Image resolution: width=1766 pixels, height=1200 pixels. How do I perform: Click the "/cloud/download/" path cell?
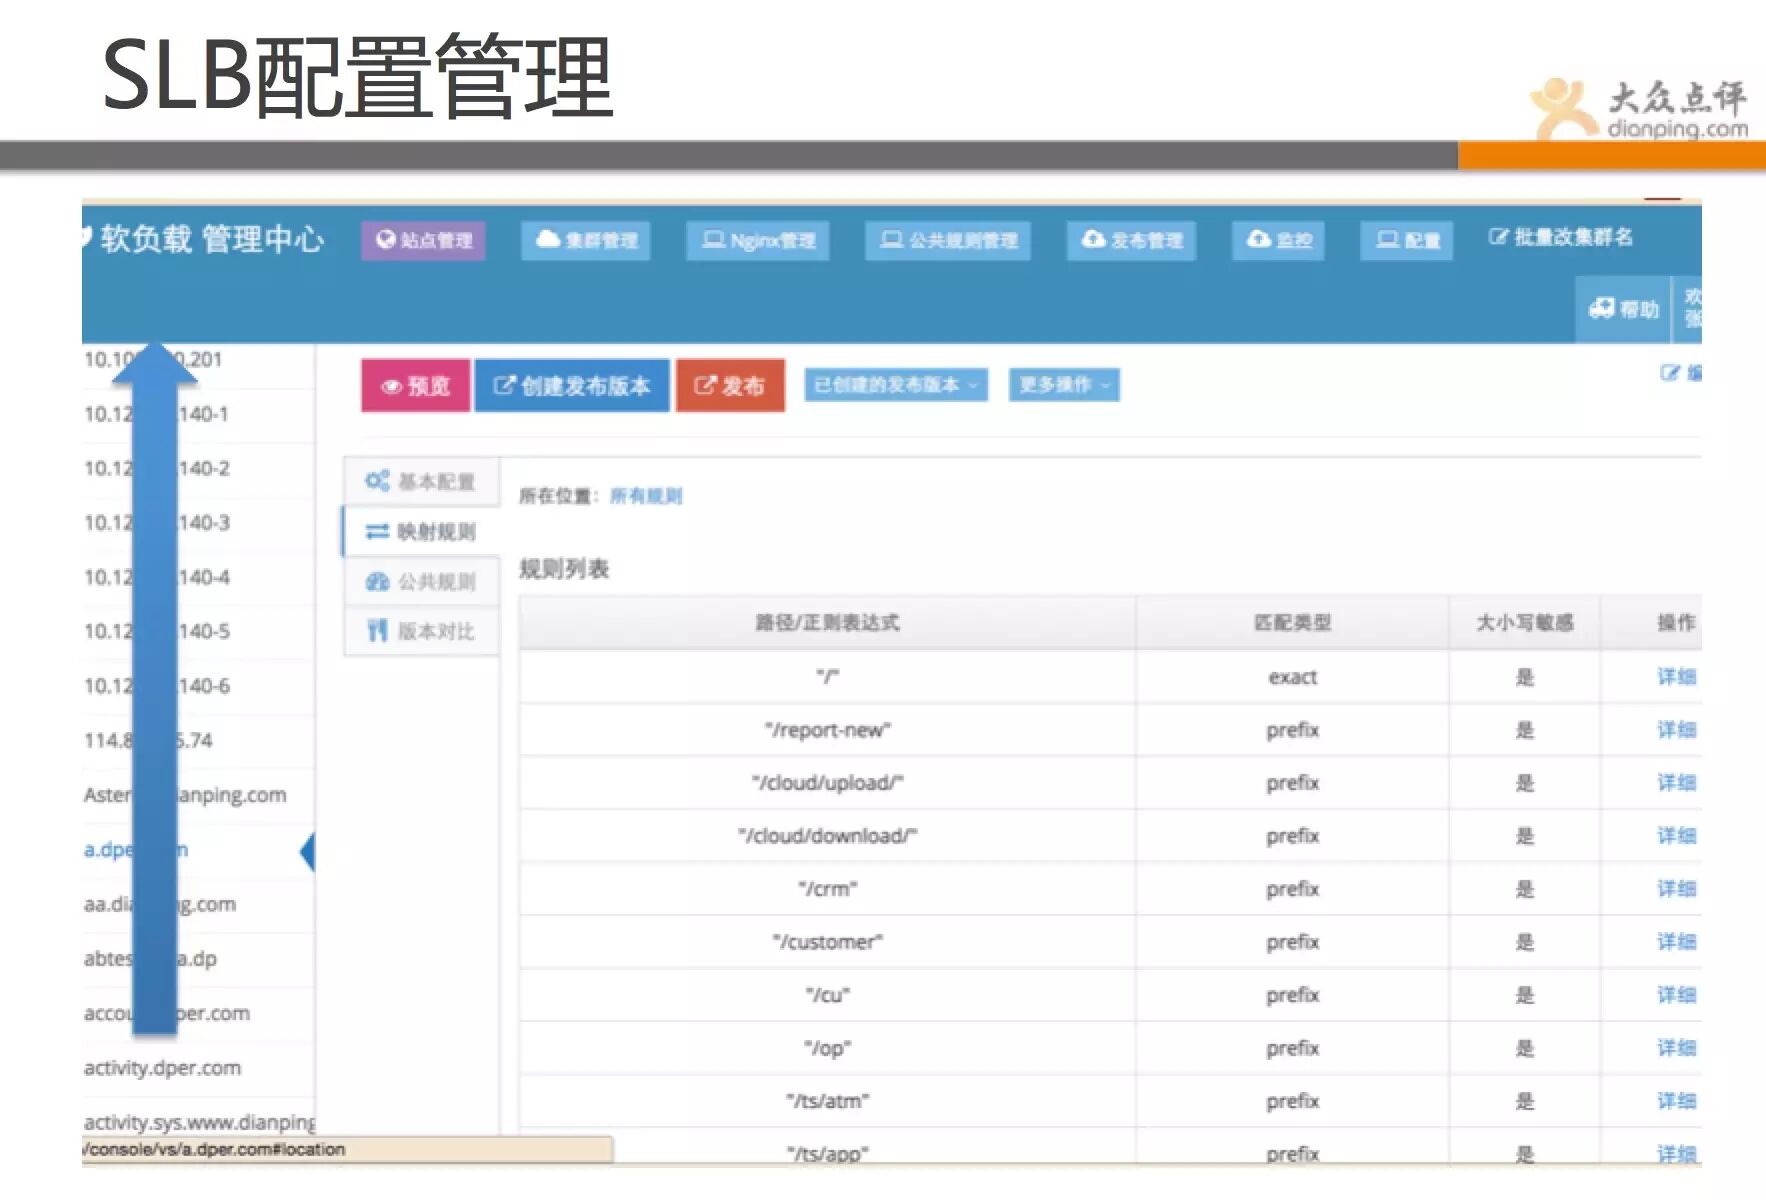click(x=827, y=836)
